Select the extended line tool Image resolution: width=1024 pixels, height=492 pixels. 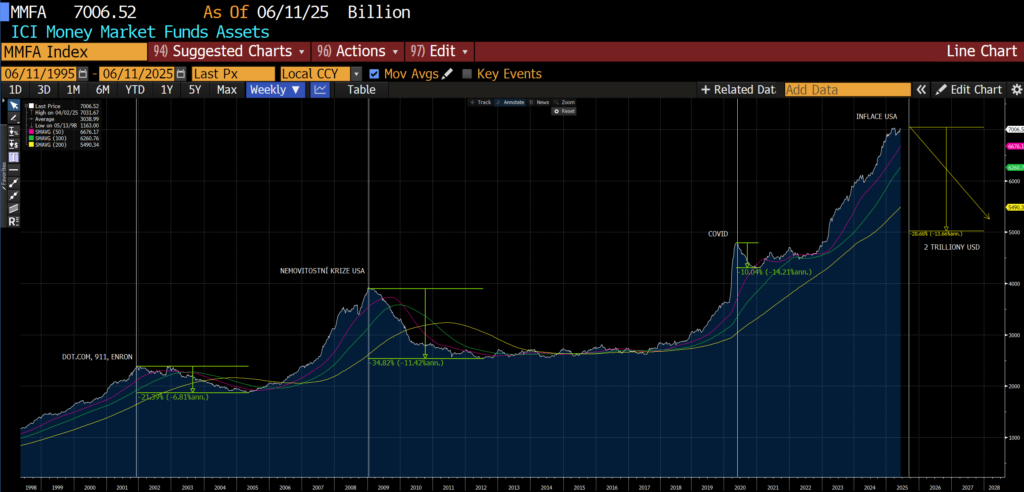tap(14, 195)
